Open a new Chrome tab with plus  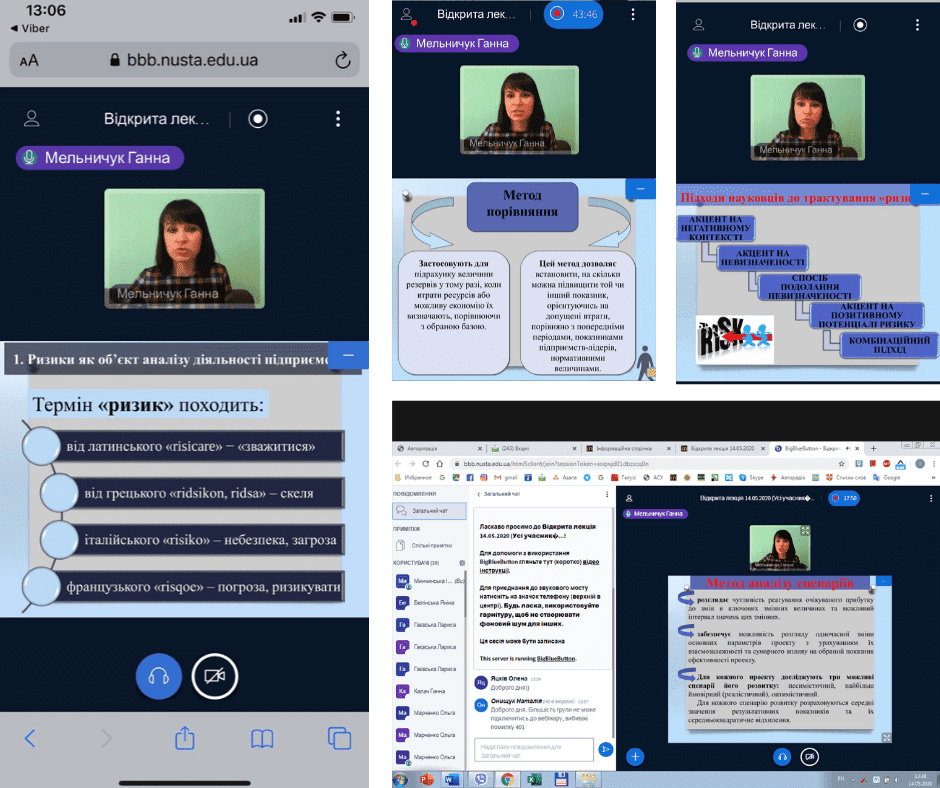[873, 448]
